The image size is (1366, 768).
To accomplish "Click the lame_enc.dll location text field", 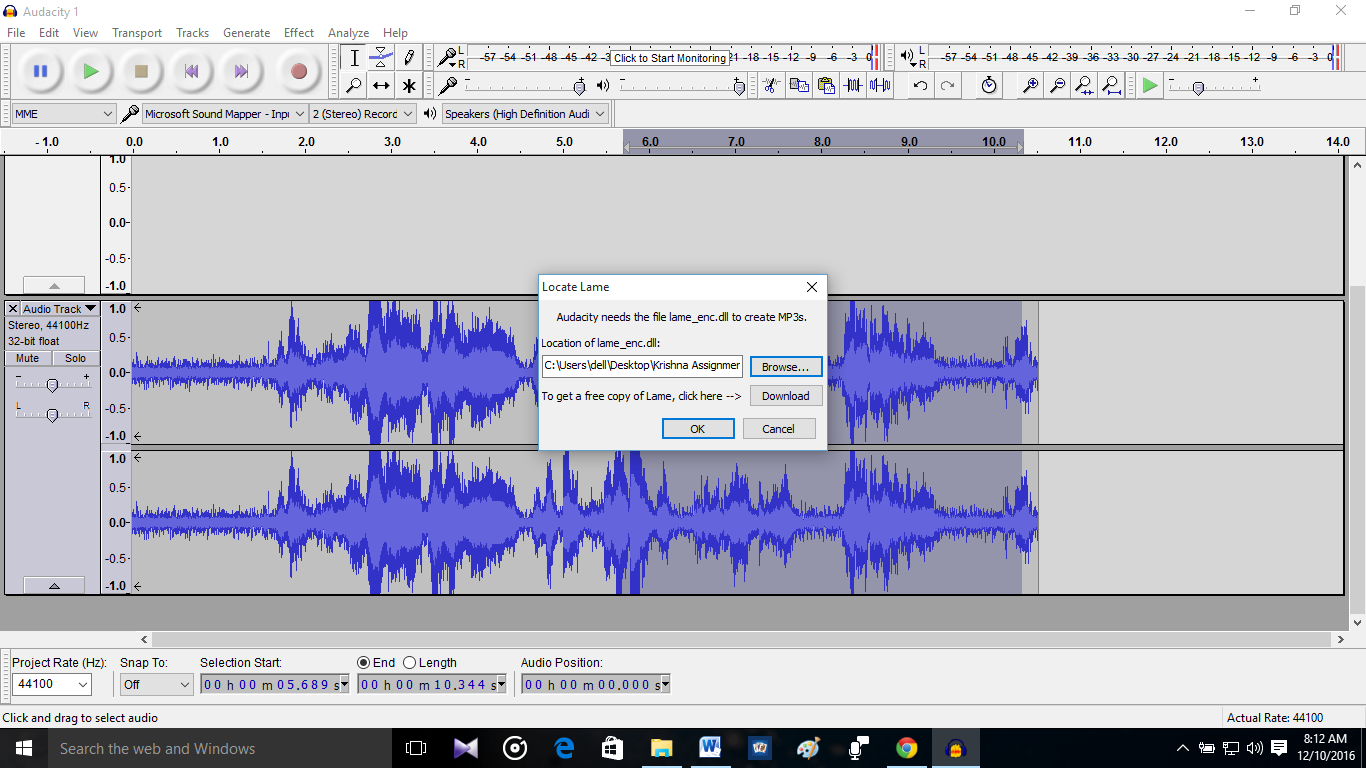I will point(642,366).
